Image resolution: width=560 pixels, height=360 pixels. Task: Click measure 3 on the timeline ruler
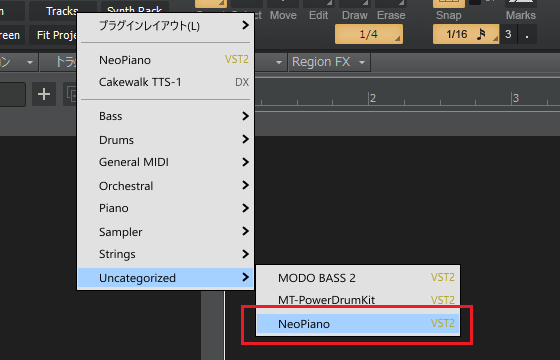tap(515, 98)
